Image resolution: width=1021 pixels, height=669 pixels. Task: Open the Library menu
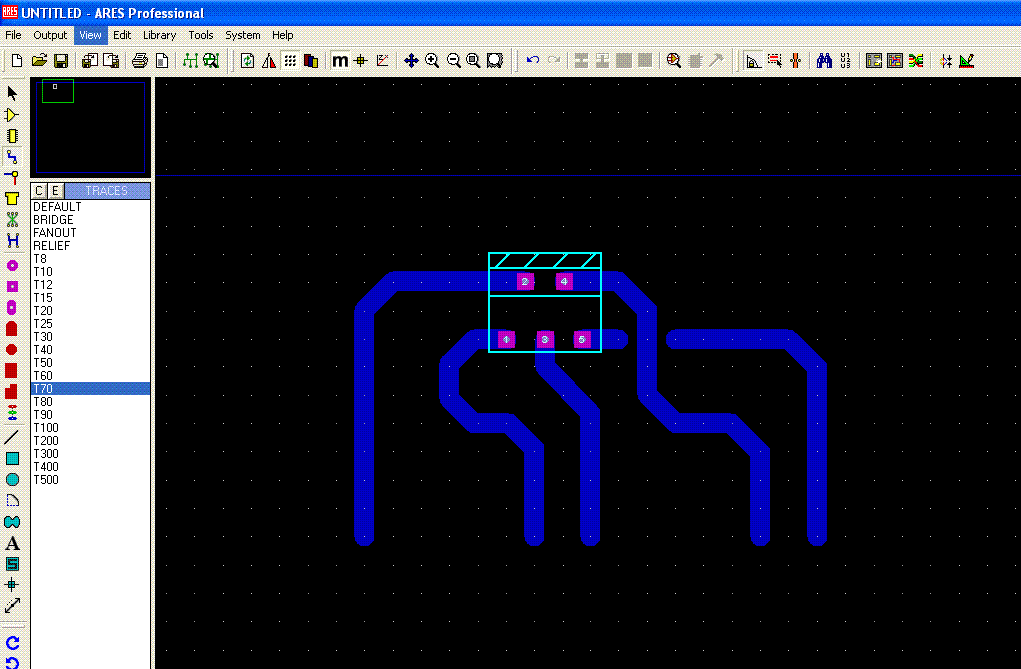(159, 35)
